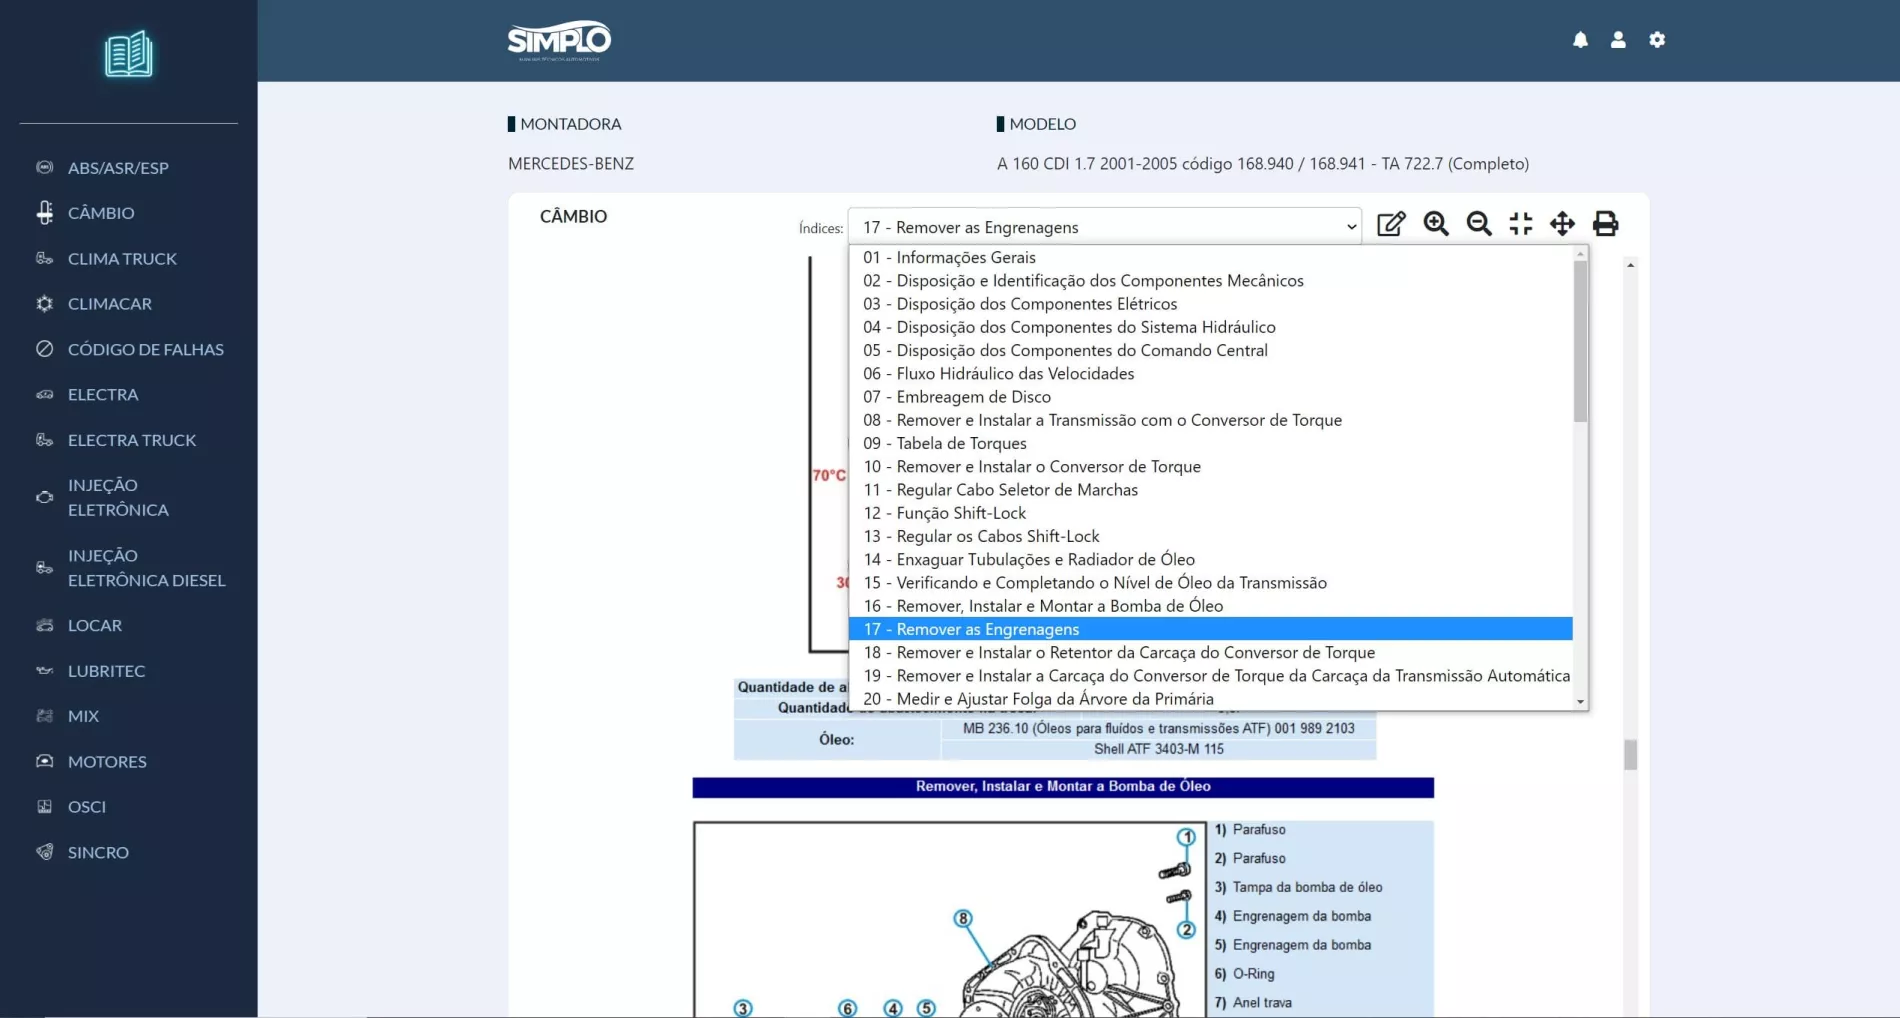Open CLIMACAR section

click(x=110, y=303)
